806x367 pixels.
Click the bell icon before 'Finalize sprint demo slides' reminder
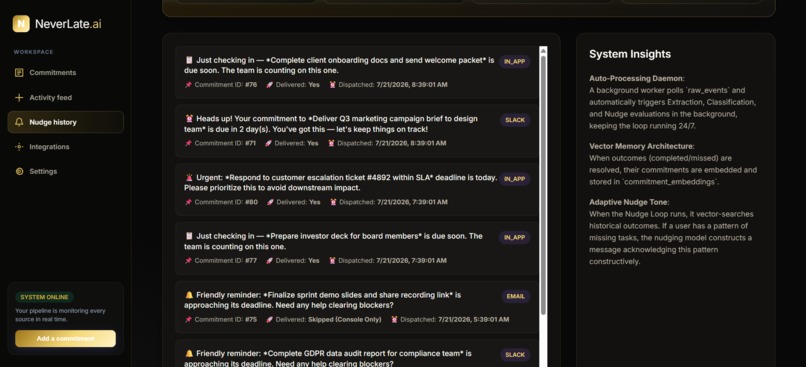189,295
